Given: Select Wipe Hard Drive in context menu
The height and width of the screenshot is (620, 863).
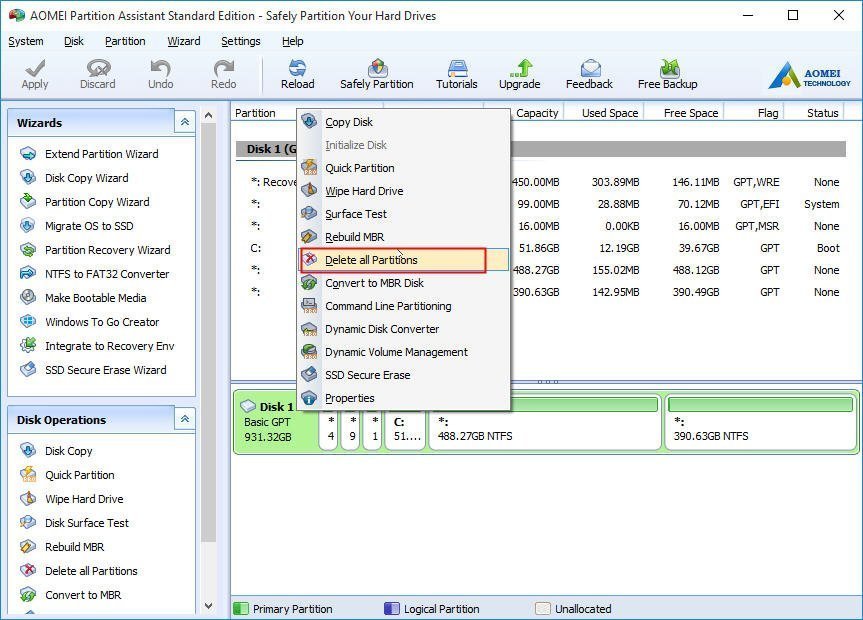Looking at the screenshot, I should 403,191.
